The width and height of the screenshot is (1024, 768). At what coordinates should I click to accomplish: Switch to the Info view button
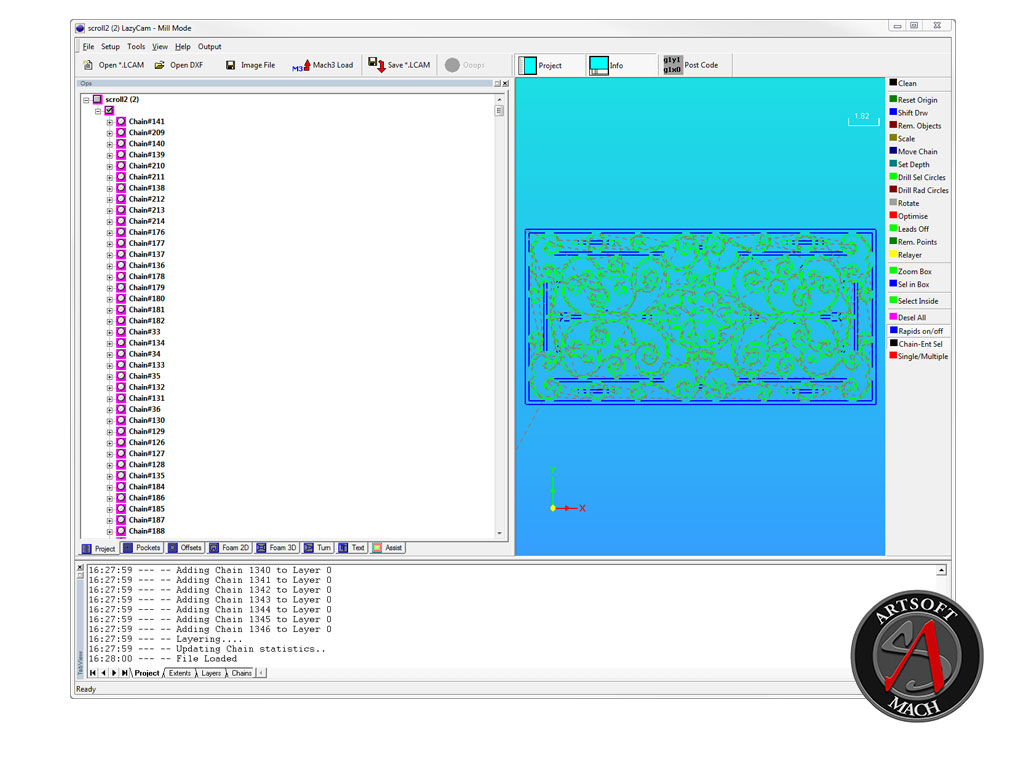(x=599, y=65)
